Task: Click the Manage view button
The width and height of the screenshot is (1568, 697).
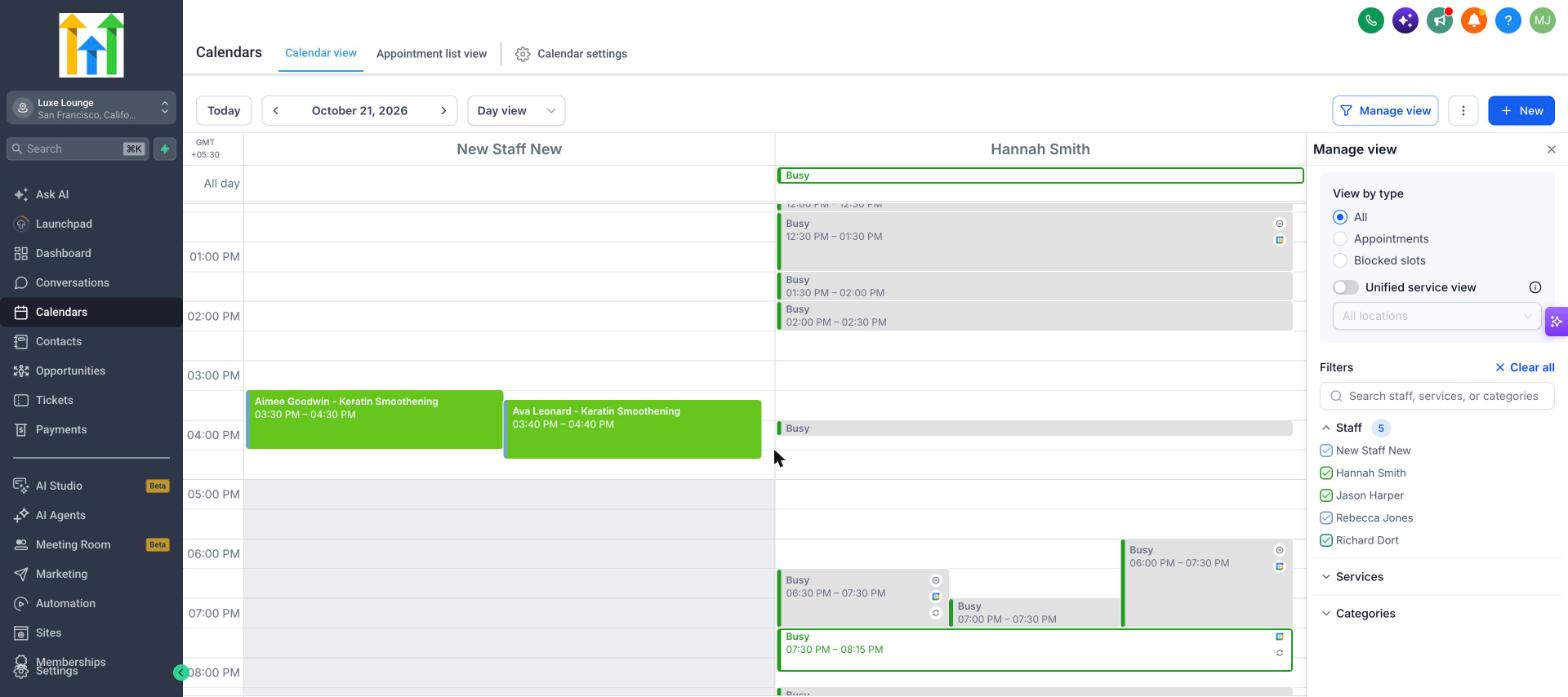Action: point(1385,111)
